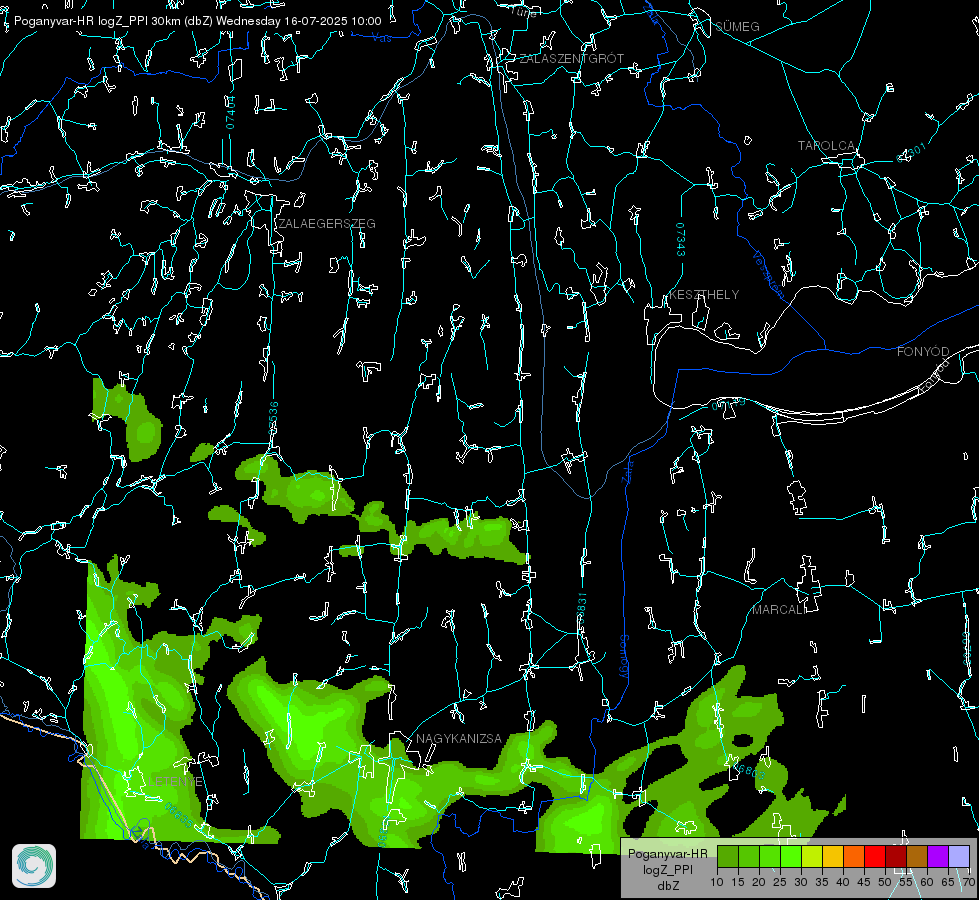Click the KESZTHELY city label
This screenshot has width=979, height=900.
[704, 294]
